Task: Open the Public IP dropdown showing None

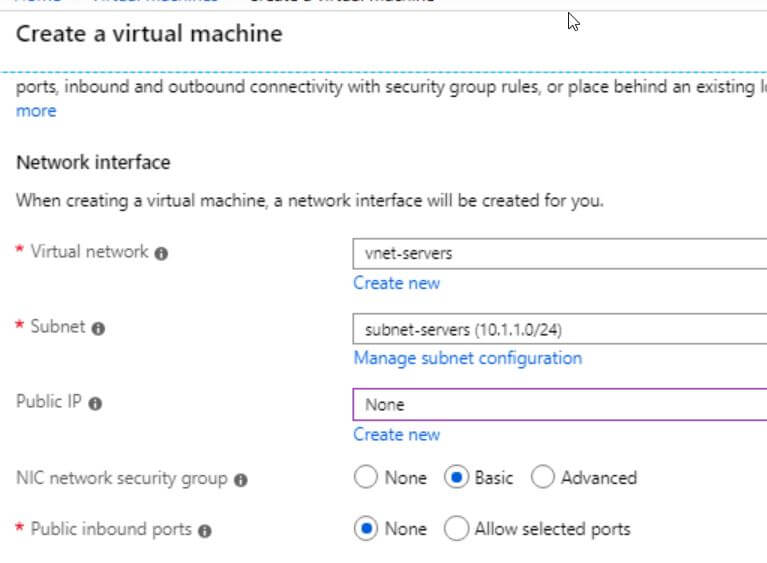Action: (560, 405)
